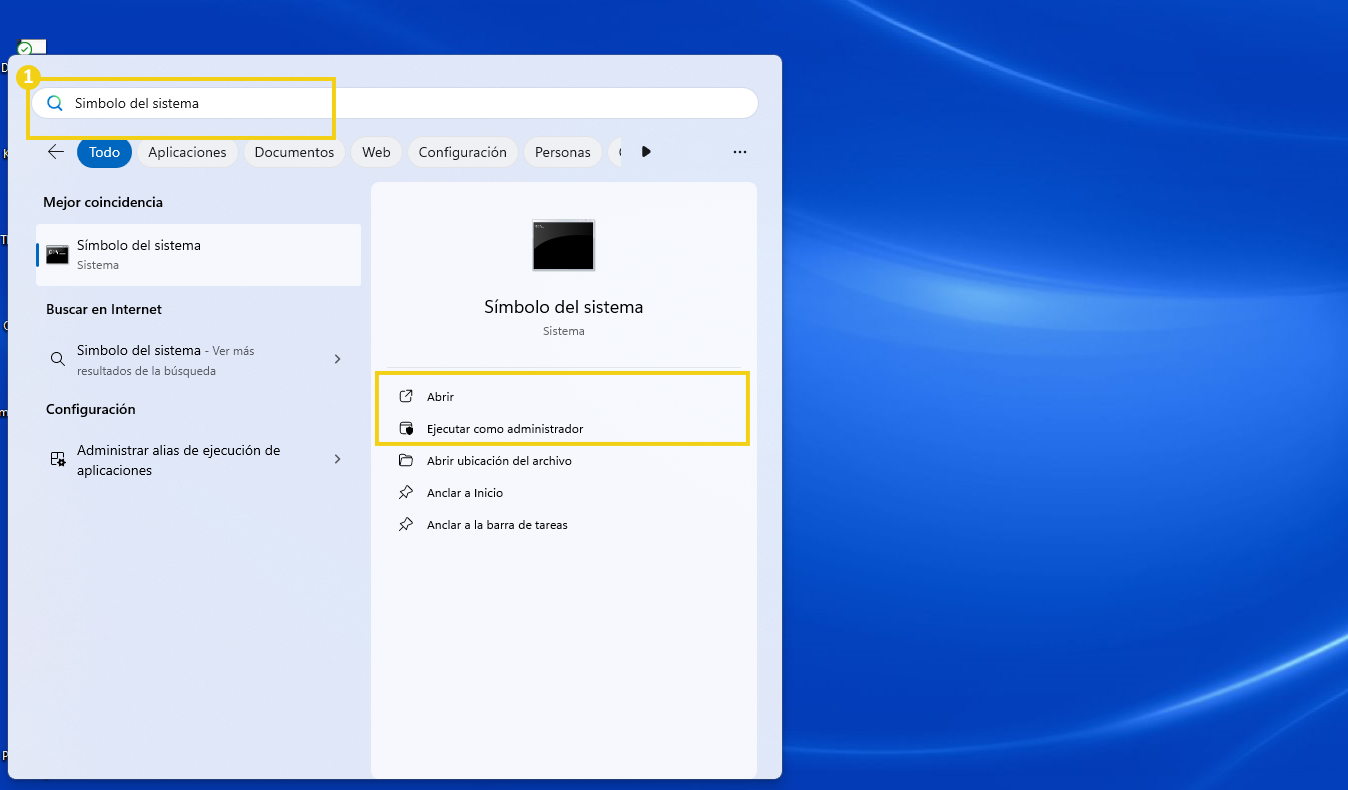Click the pin icon for Anclar a Inicio
This screenshot has height=790, width=1348.
click(x=406, y=492)
